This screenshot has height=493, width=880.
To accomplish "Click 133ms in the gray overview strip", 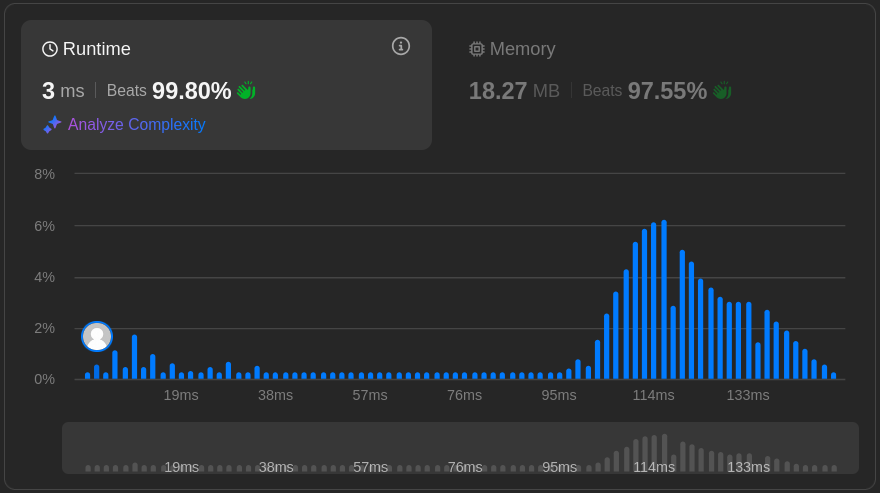I will coord(749,467).
